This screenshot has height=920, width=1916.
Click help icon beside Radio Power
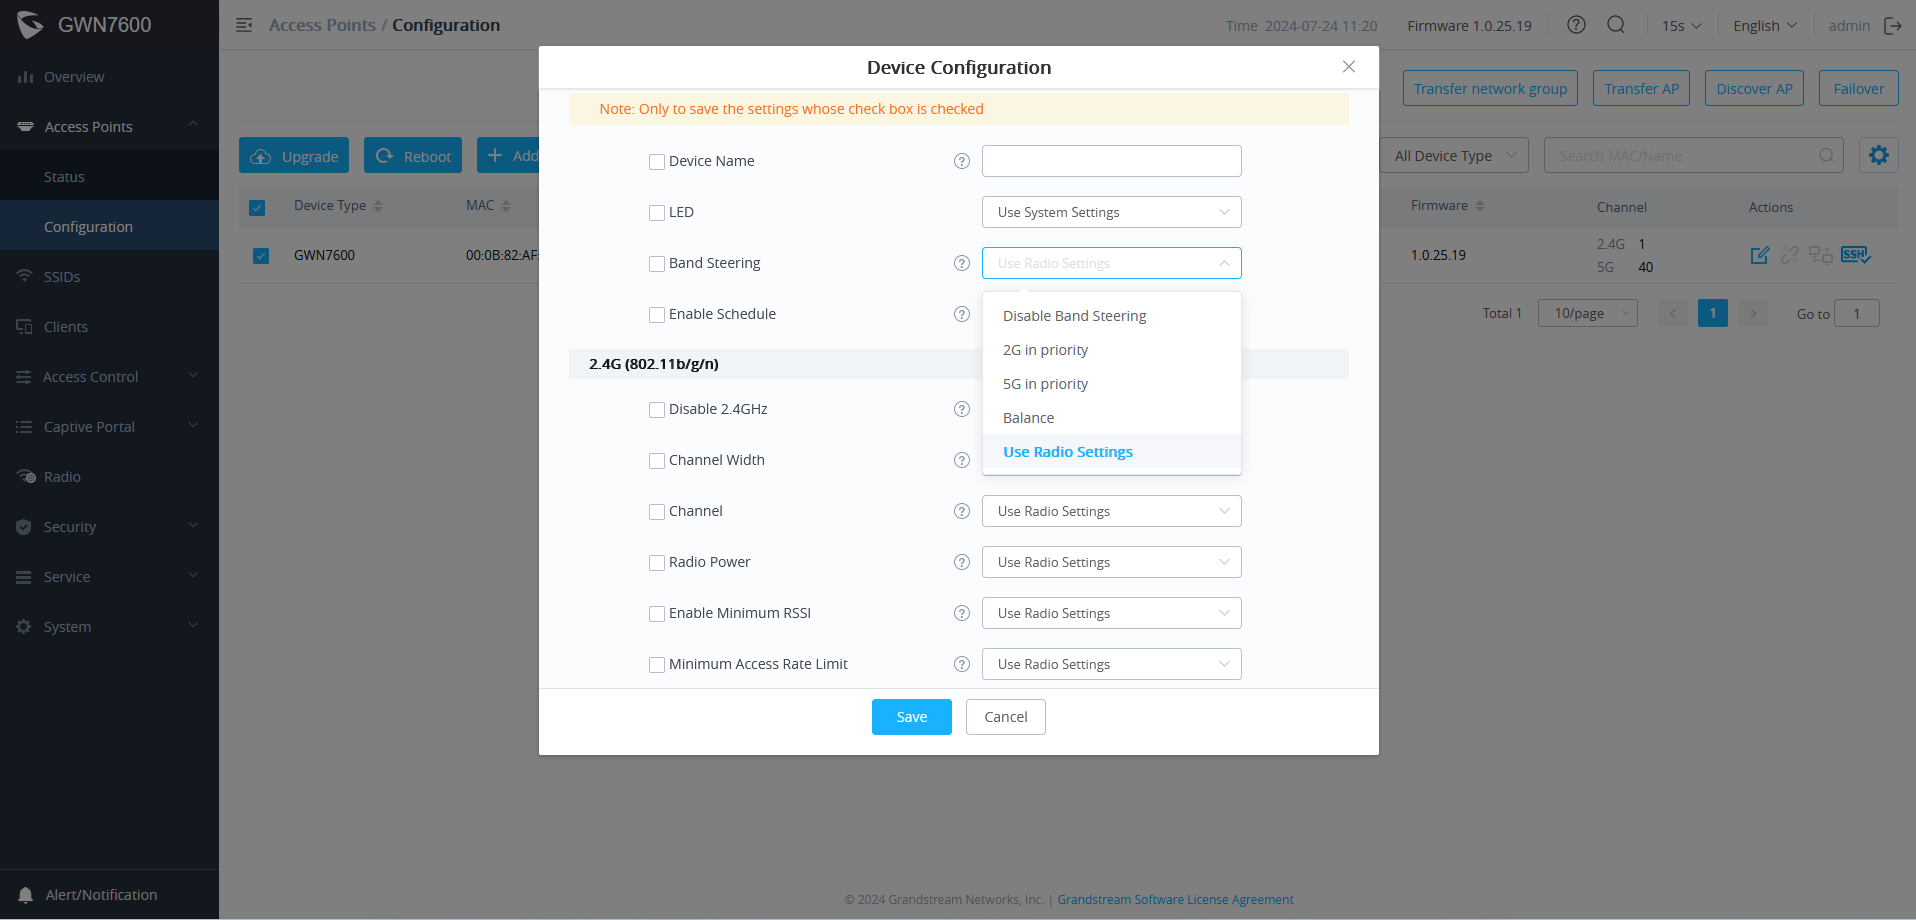961,562
